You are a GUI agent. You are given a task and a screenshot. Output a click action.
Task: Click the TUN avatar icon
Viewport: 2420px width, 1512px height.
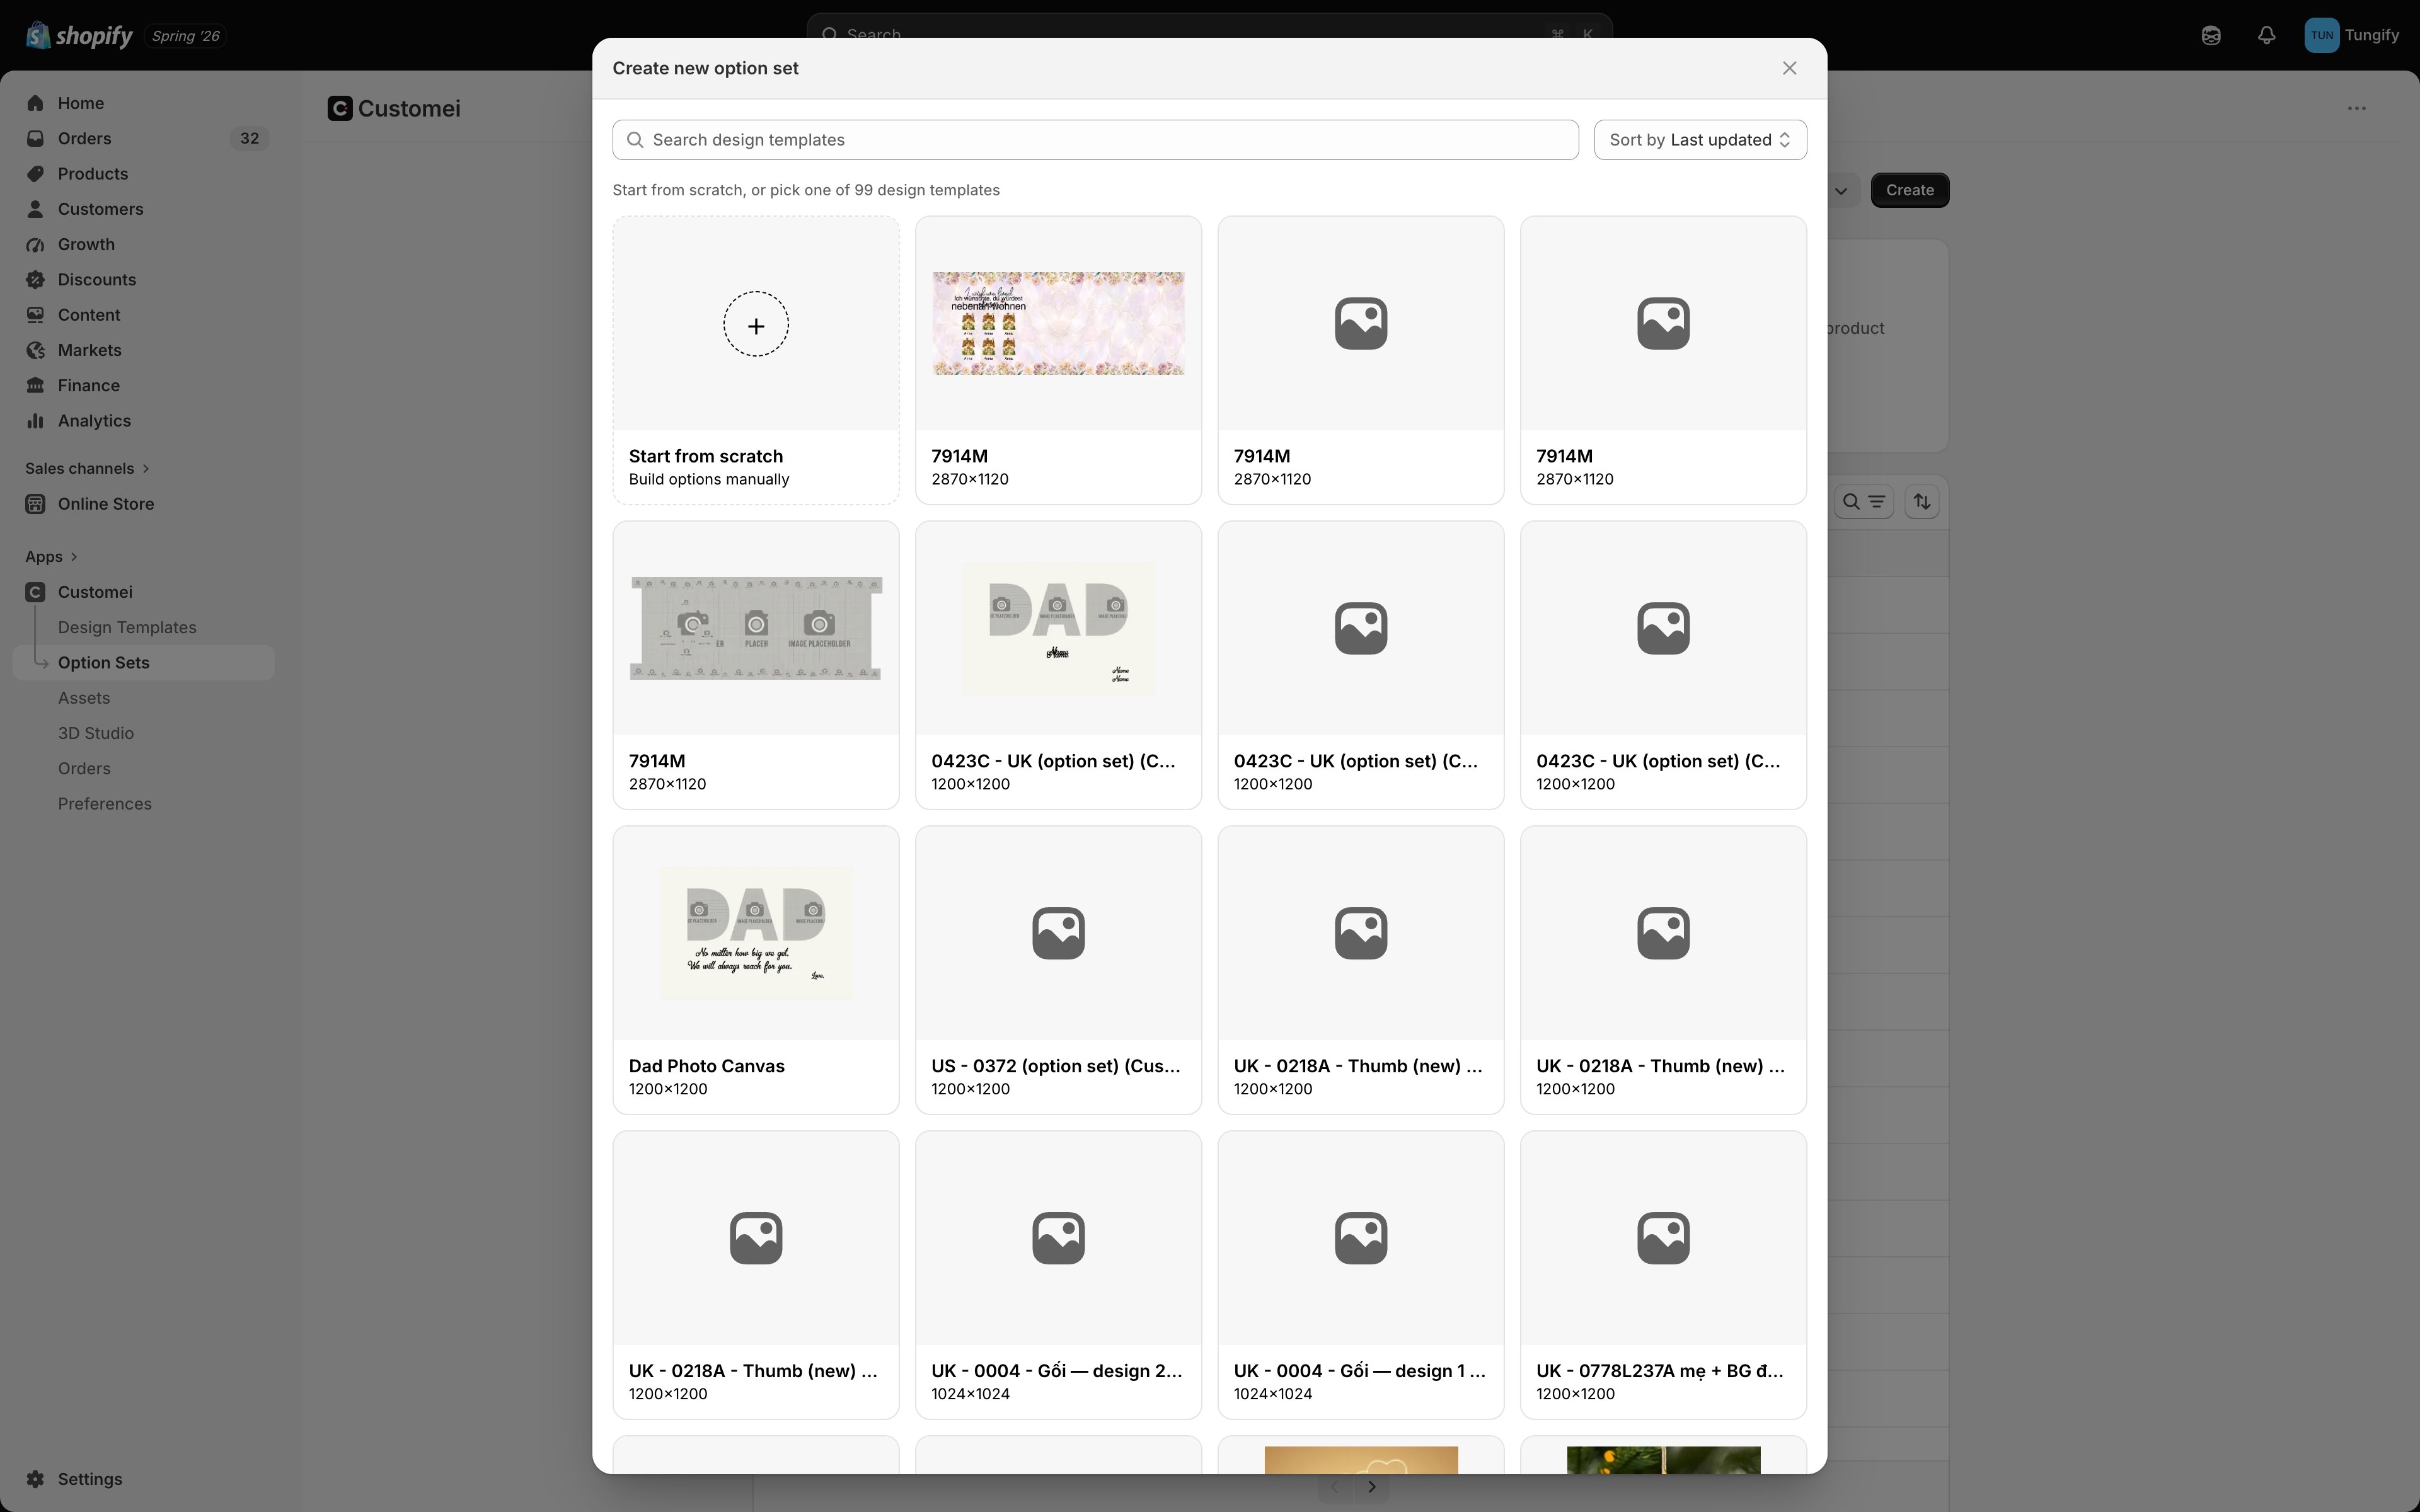(2321, 35)
